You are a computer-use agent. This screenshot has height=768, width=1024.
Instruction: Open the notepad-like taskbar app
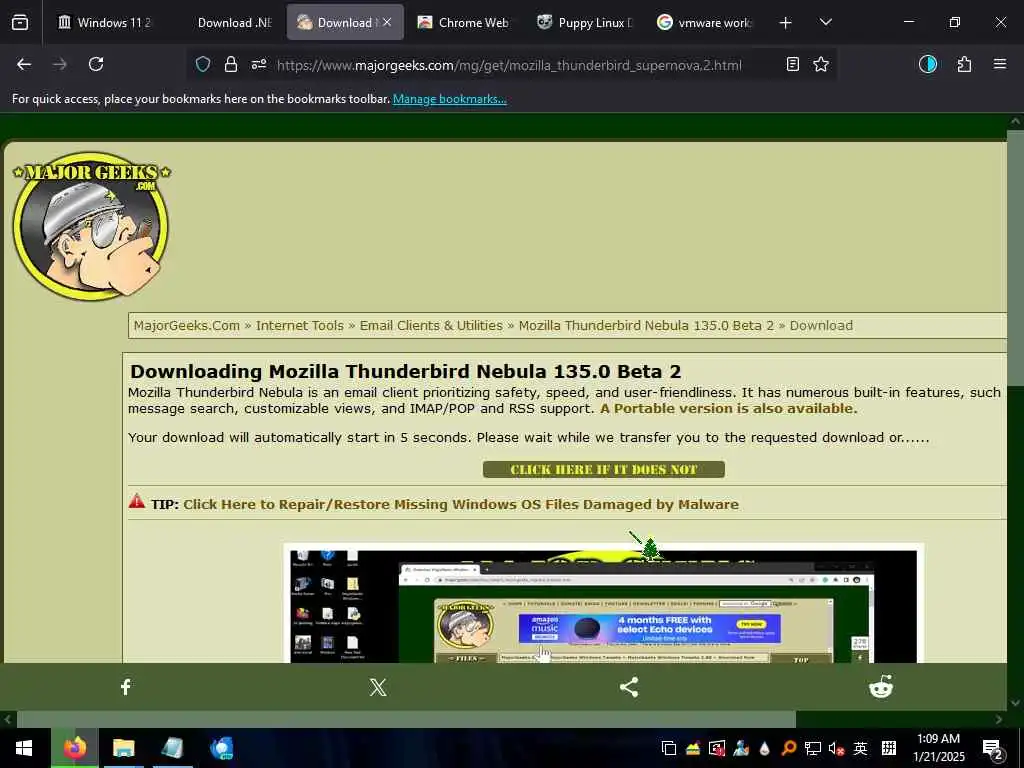coord(172,748)
